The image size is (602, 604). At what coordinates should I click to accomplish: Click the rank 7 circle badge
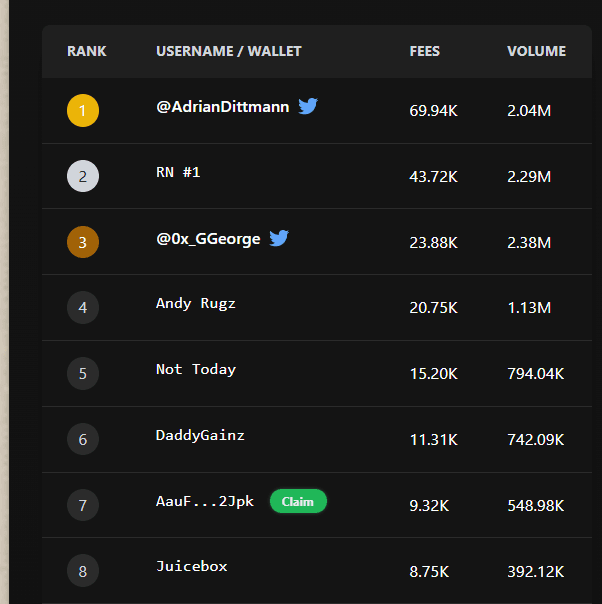tap(83, 505)
